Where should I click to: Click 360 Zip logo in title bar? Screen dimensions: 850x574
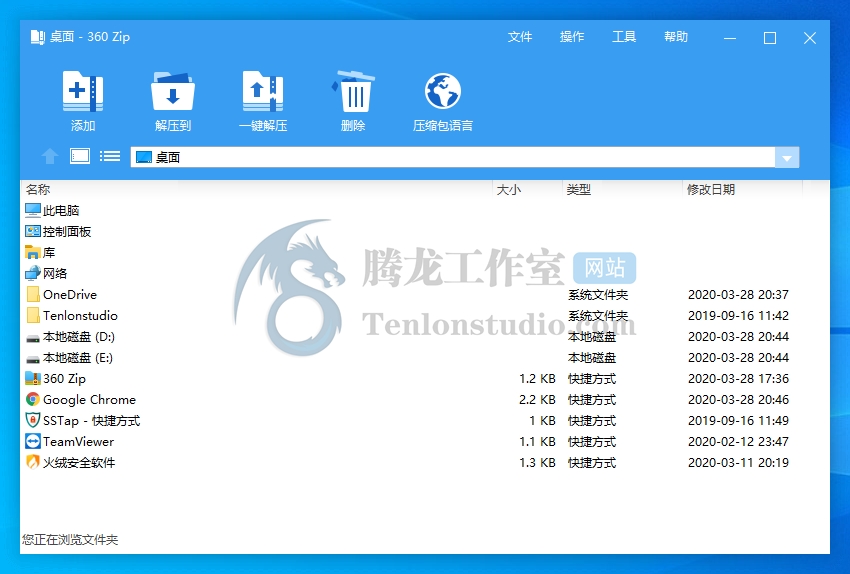pyautogui.click(x=37, y=37)
